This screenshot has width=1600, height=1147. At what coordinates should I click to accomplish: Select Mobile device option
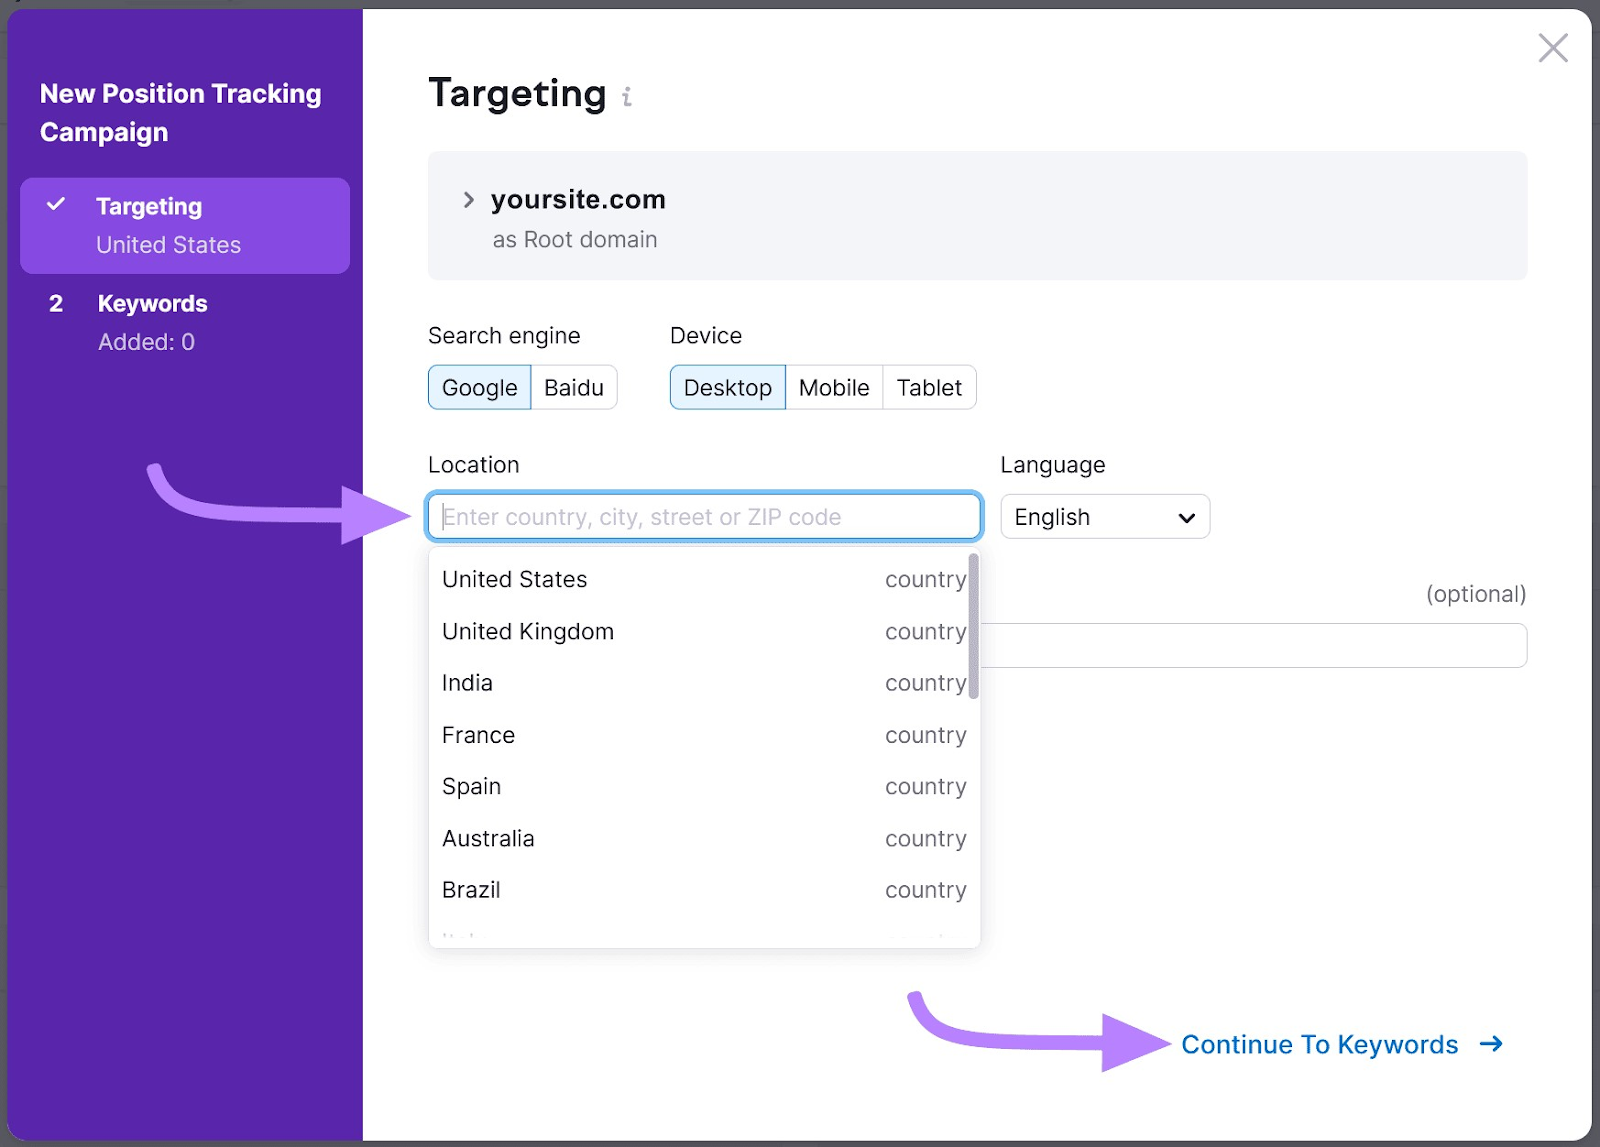click(x=834, y=388)
